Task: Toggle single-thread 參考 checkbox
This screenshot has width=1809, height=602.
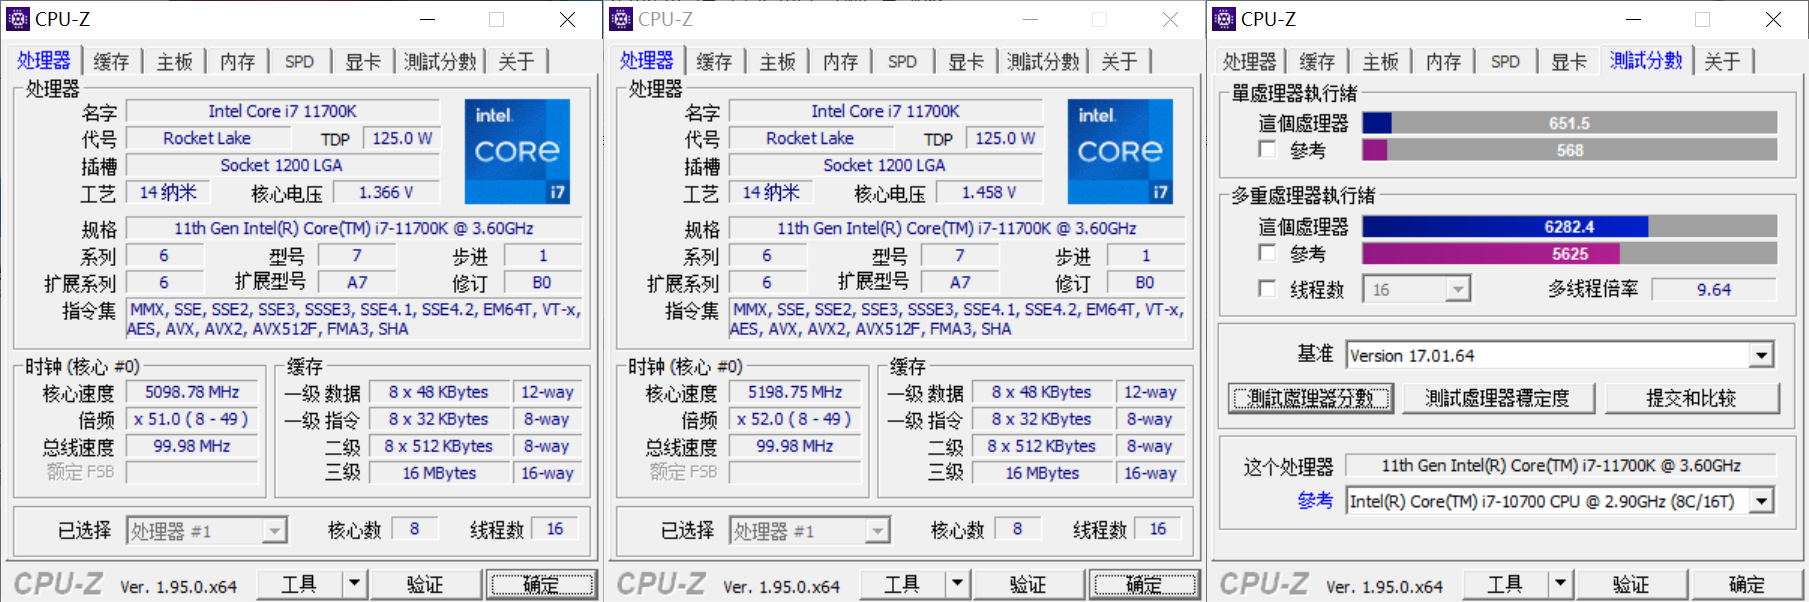Action: (x=1267, y=149)
